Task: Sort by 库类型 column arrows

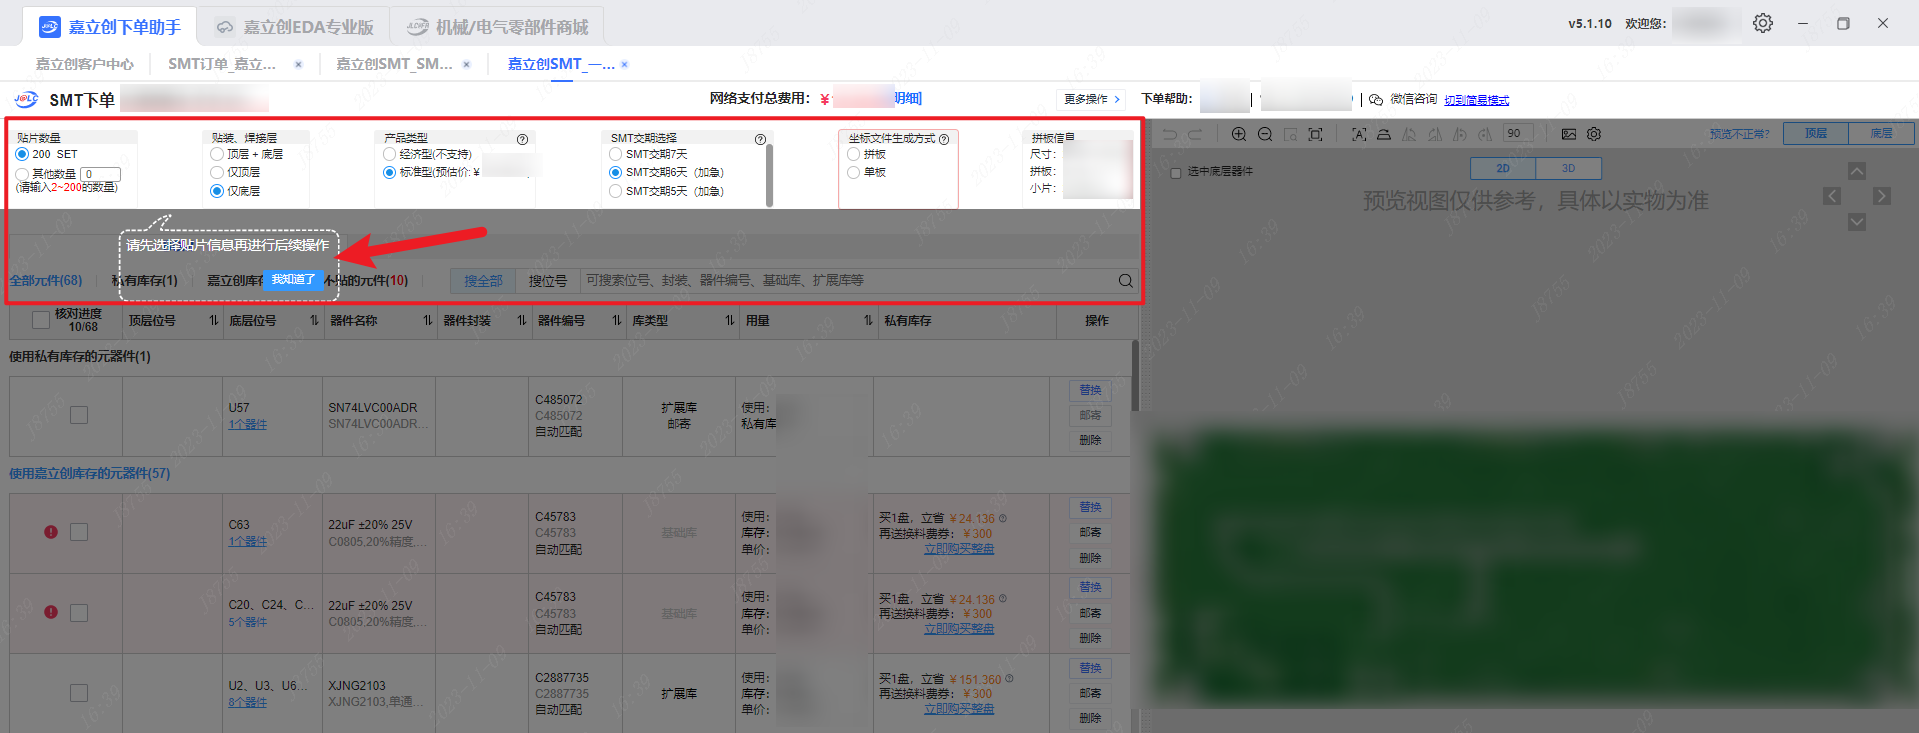Action: click(729, 321)
